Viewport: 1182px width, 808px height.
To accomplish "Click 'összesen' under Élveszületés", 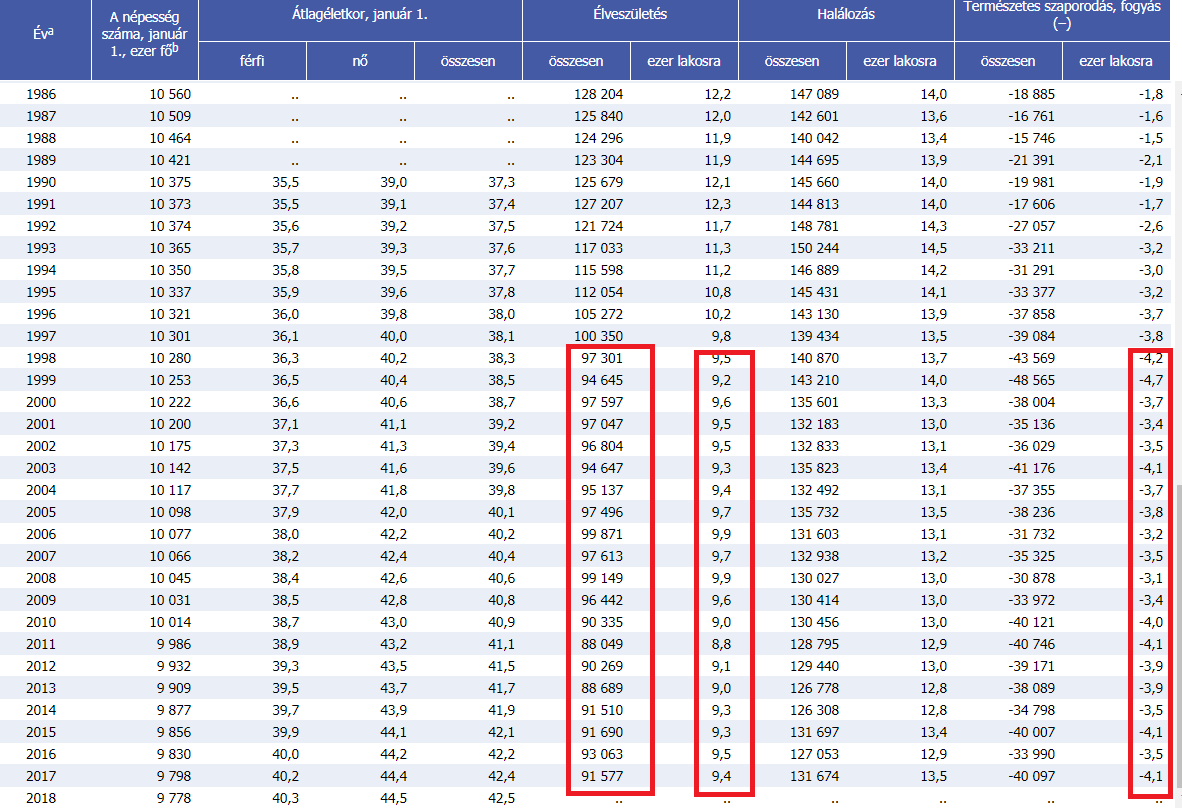I will (576, 61).
